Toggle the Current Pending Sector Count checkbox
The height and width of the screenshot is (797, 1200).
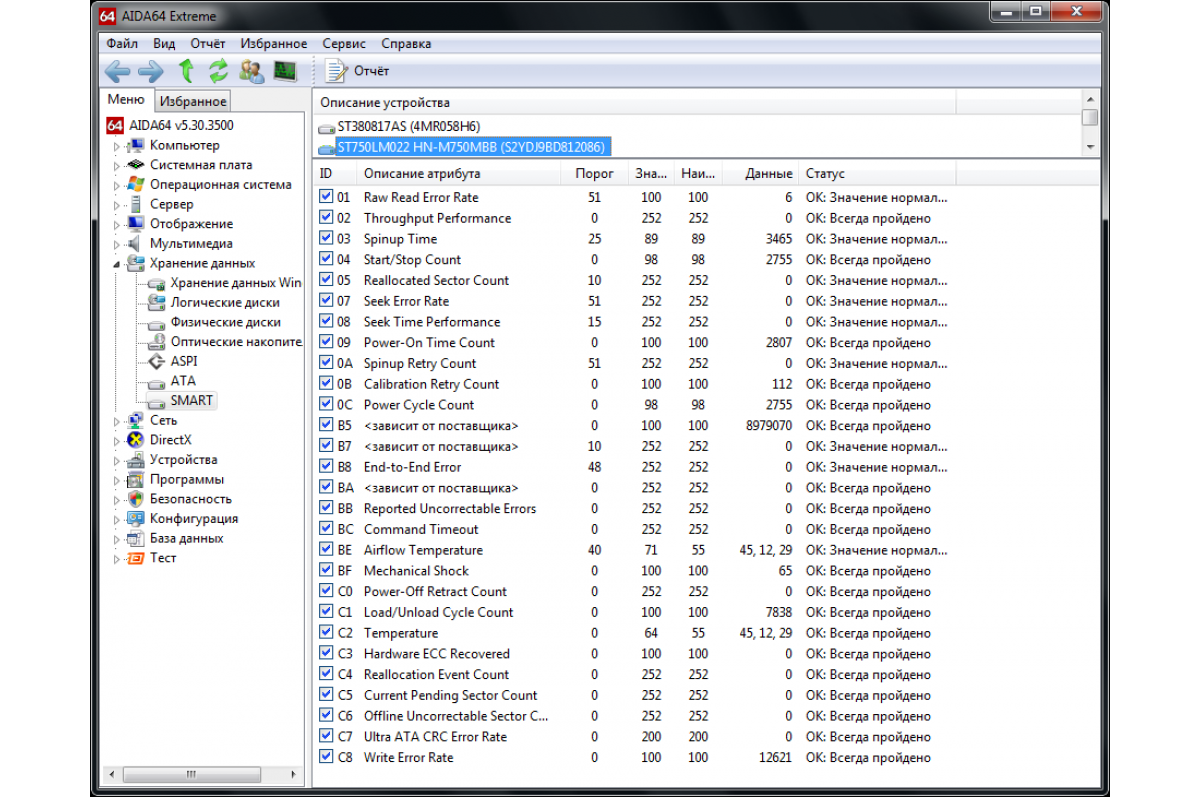click(x=326, y=694)
